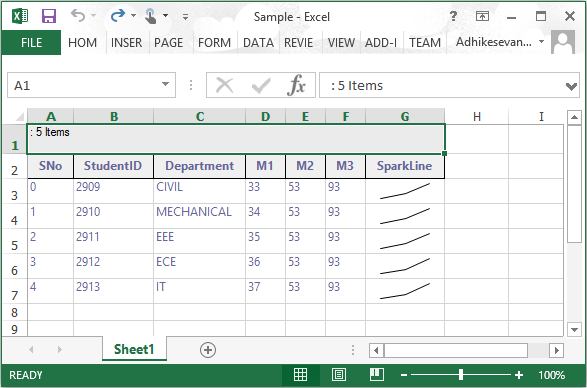
Task: Click the horizontal scrollbar thumb
Action: point(456,351)
